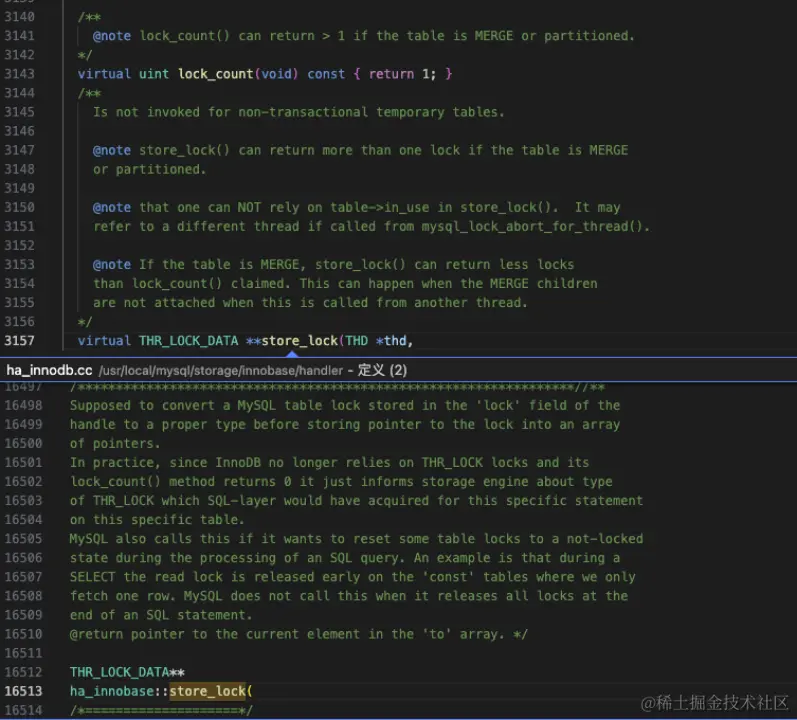Click line number 3150 in the gutter
Image resolution: width=797 pixels, height=720 pixels.
click(19, 207)
